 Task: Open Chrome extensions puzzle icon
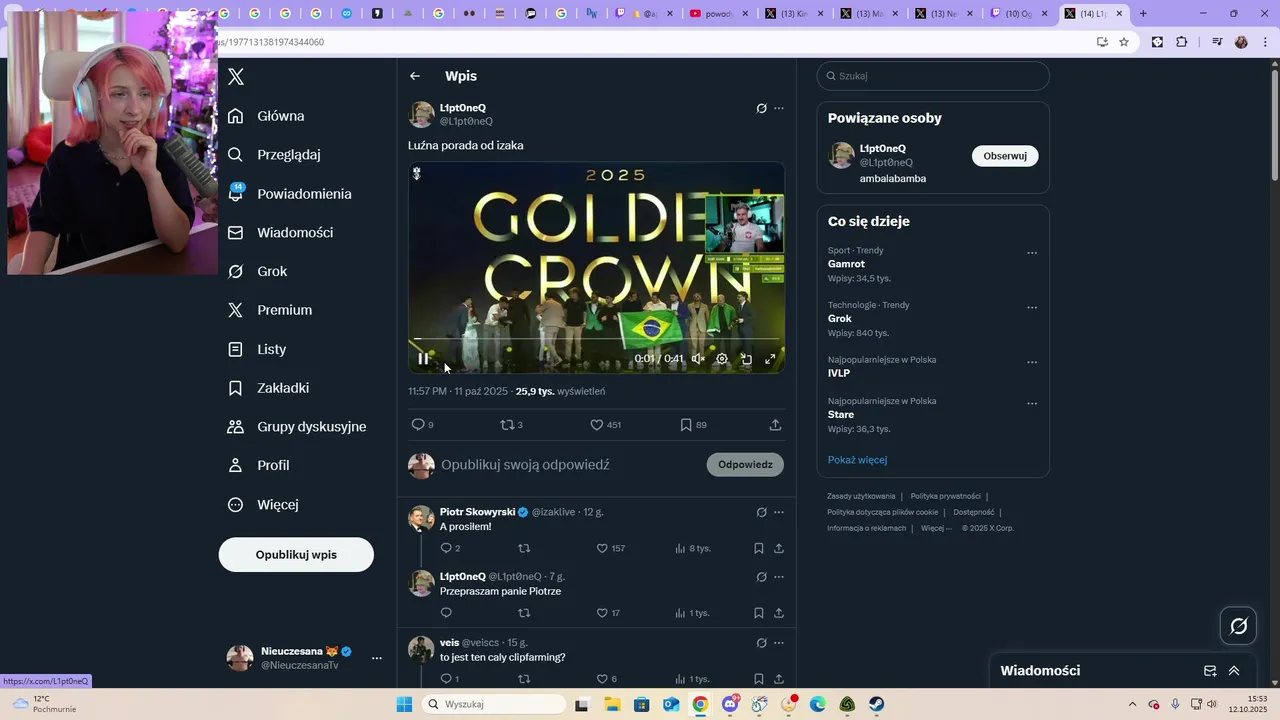1182,42
